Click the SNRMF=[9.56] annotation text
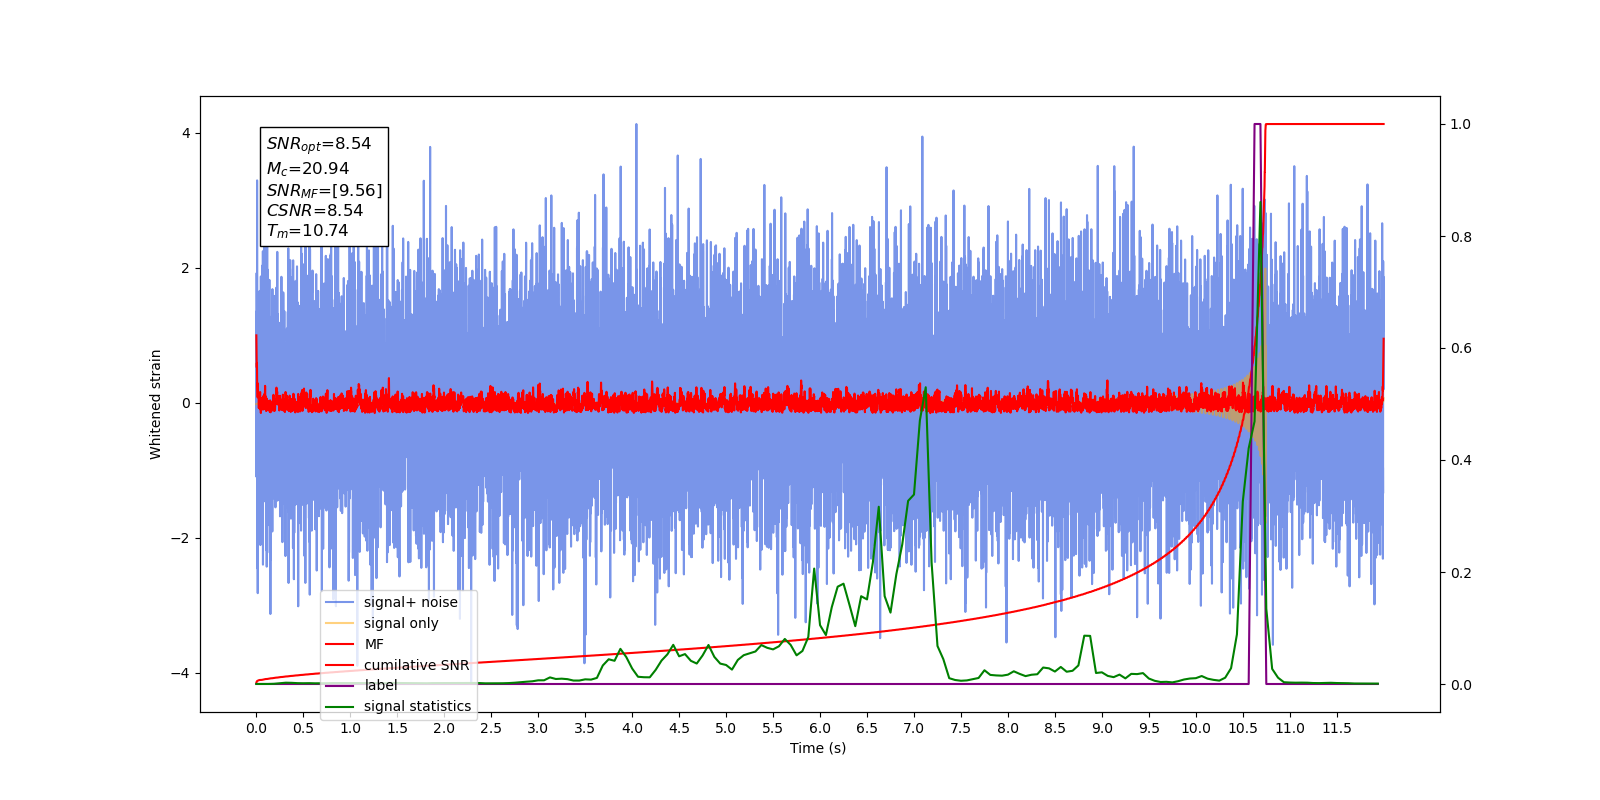Image resolution: width=1600 pixels, height=800 pixels. pos(324,190)
